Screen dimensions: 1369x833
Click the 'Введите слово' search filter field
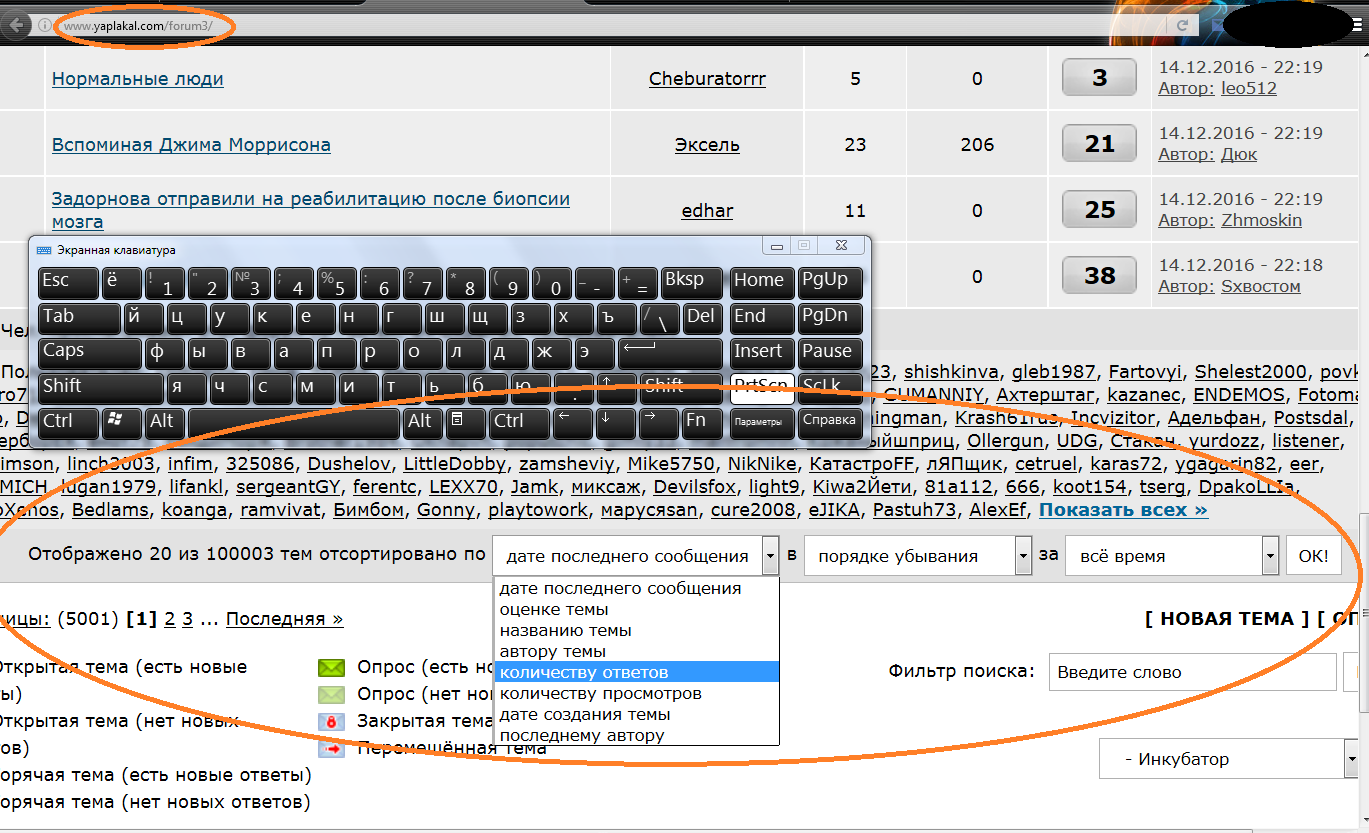1192,672
